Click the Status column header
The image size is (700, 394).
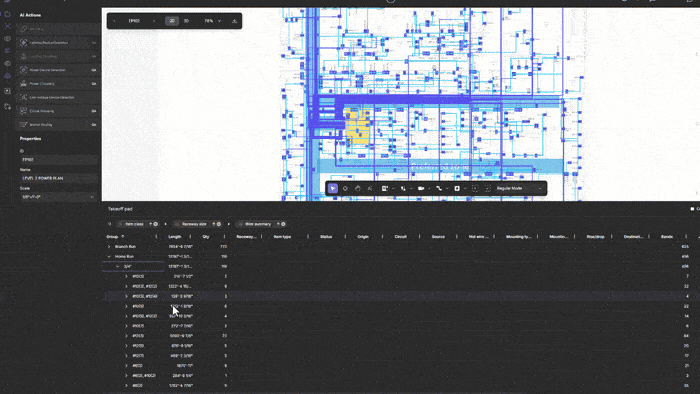(326, 236)
